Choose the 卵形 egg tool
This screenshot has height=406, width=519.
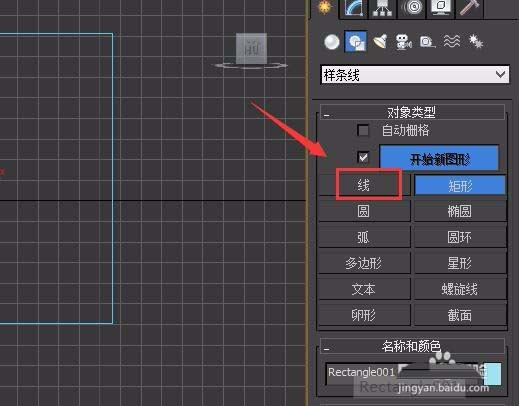pyautogui.click(x=364, y=315)
